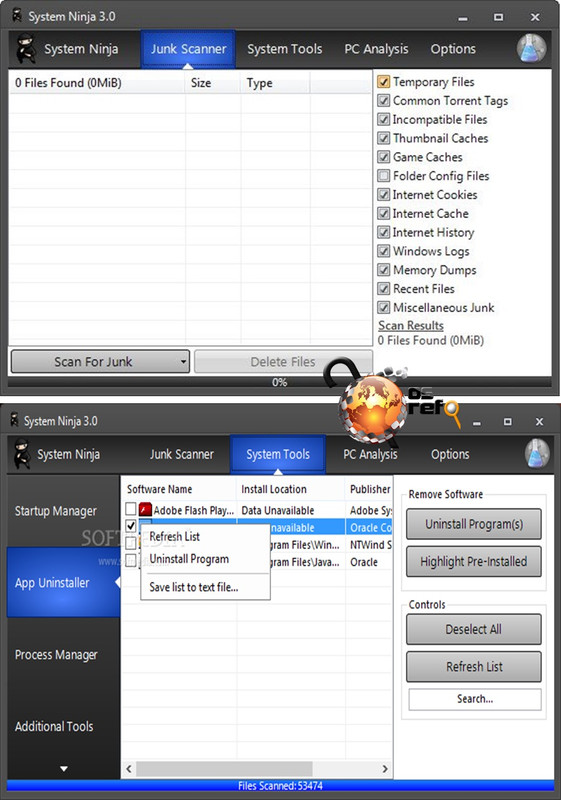Click the Adobe Flash Player red icon
The height and width of the screenshot is (800, 561).
point(145,509)
